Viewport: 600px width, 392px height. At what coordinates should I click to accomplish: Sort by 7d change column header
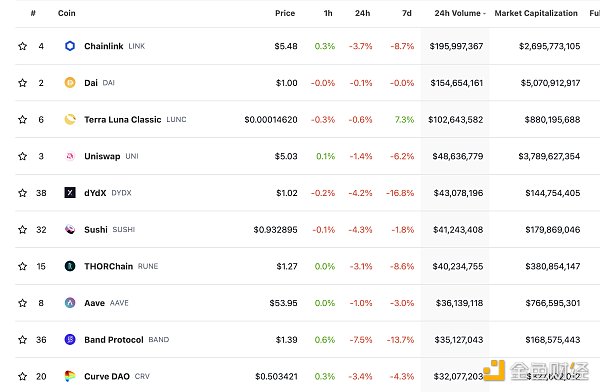pos(406,13)
